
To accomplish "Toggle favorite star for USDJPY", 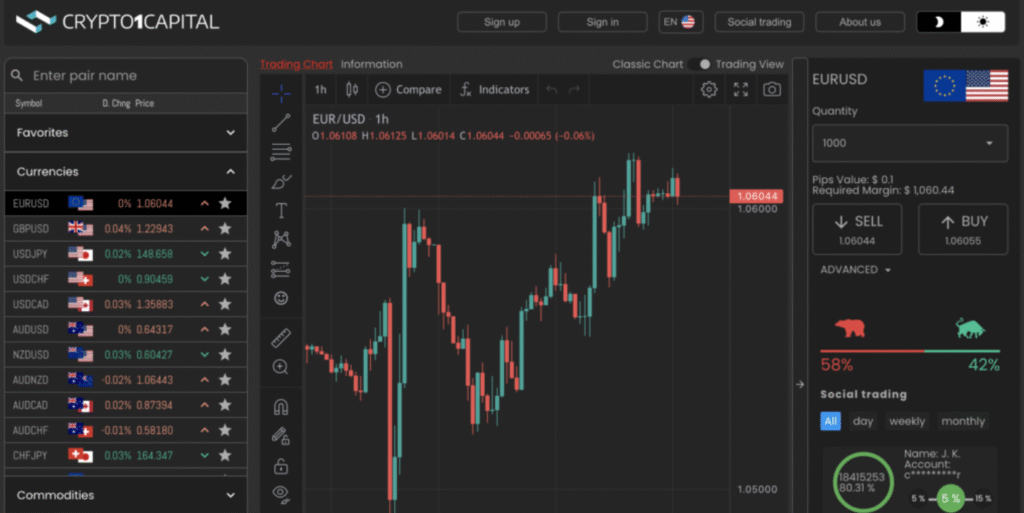I will pyautogui.click(x=225, y=253).
